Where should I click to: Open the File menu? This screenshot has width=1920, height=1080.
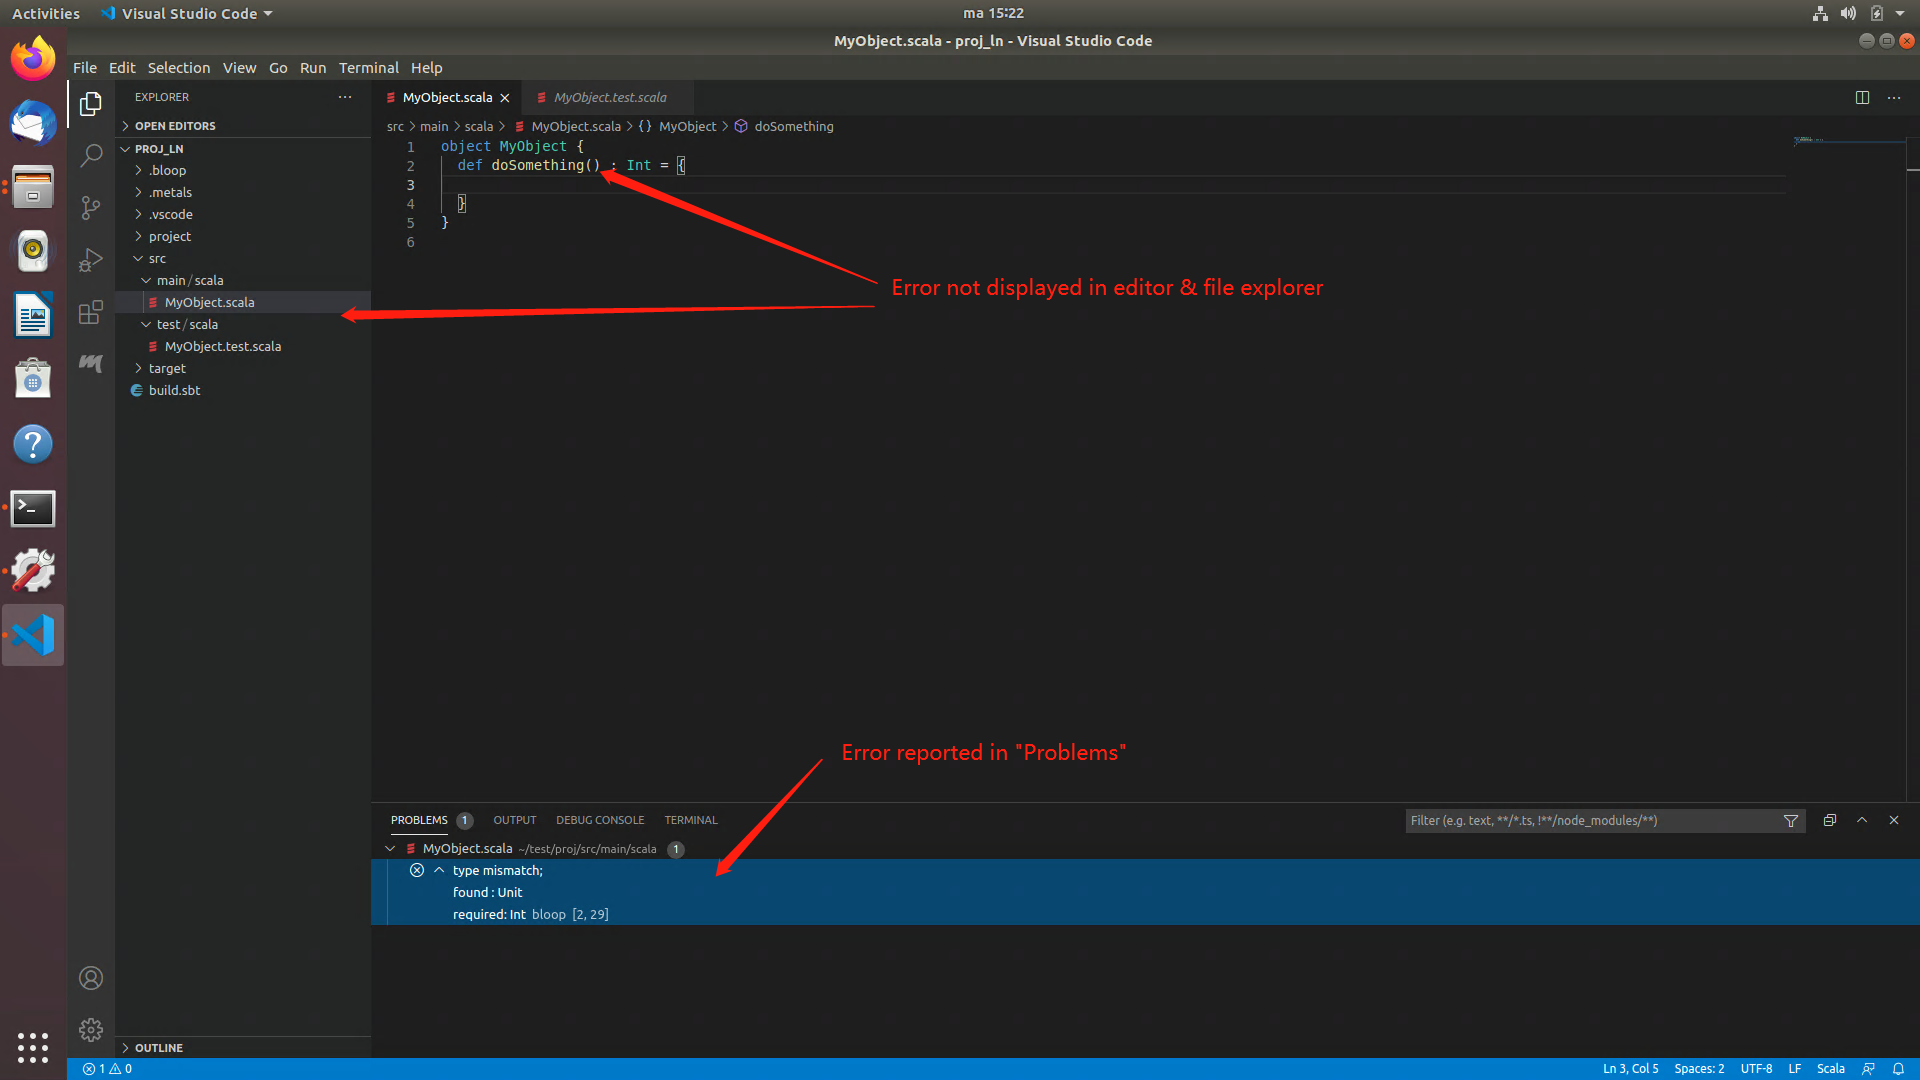coord(85,68)
